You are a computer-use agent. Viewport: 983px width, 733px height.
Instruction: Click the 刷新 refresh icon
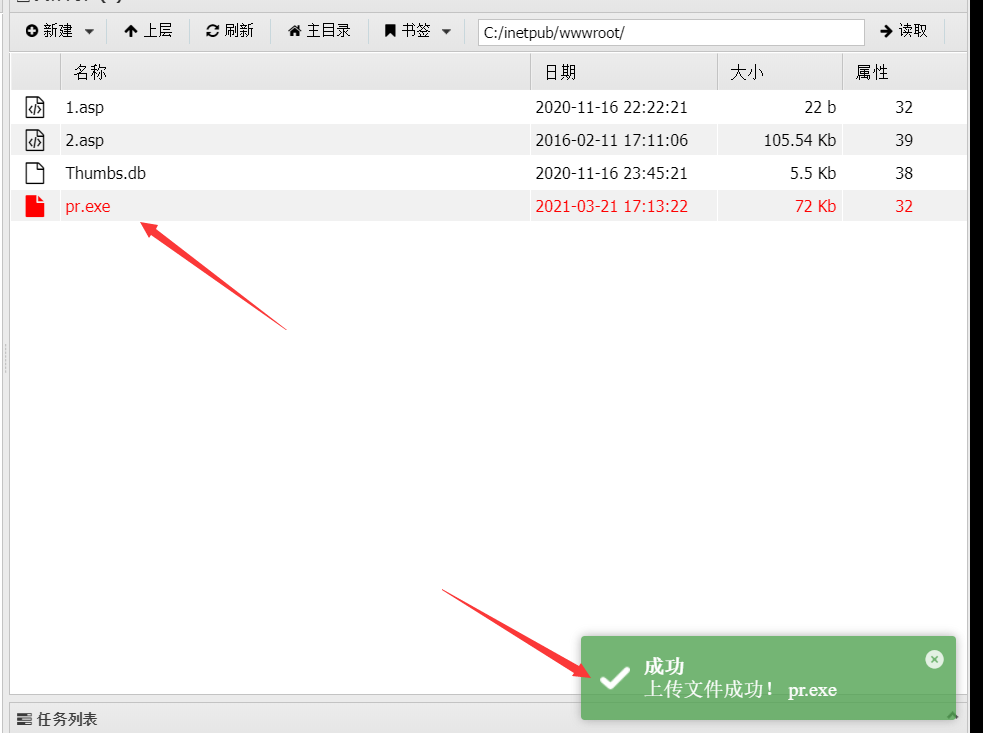(x=213, y=31)
